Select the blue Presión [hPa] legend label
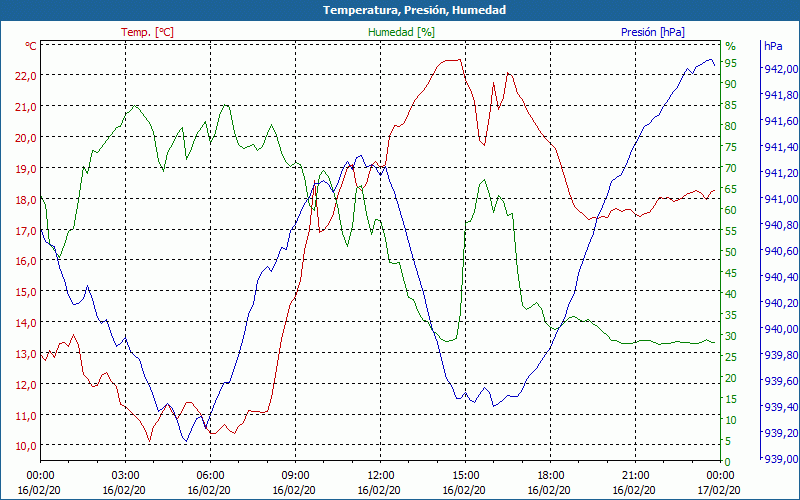This screenshot has width=800, height=500. coord(653,32)
